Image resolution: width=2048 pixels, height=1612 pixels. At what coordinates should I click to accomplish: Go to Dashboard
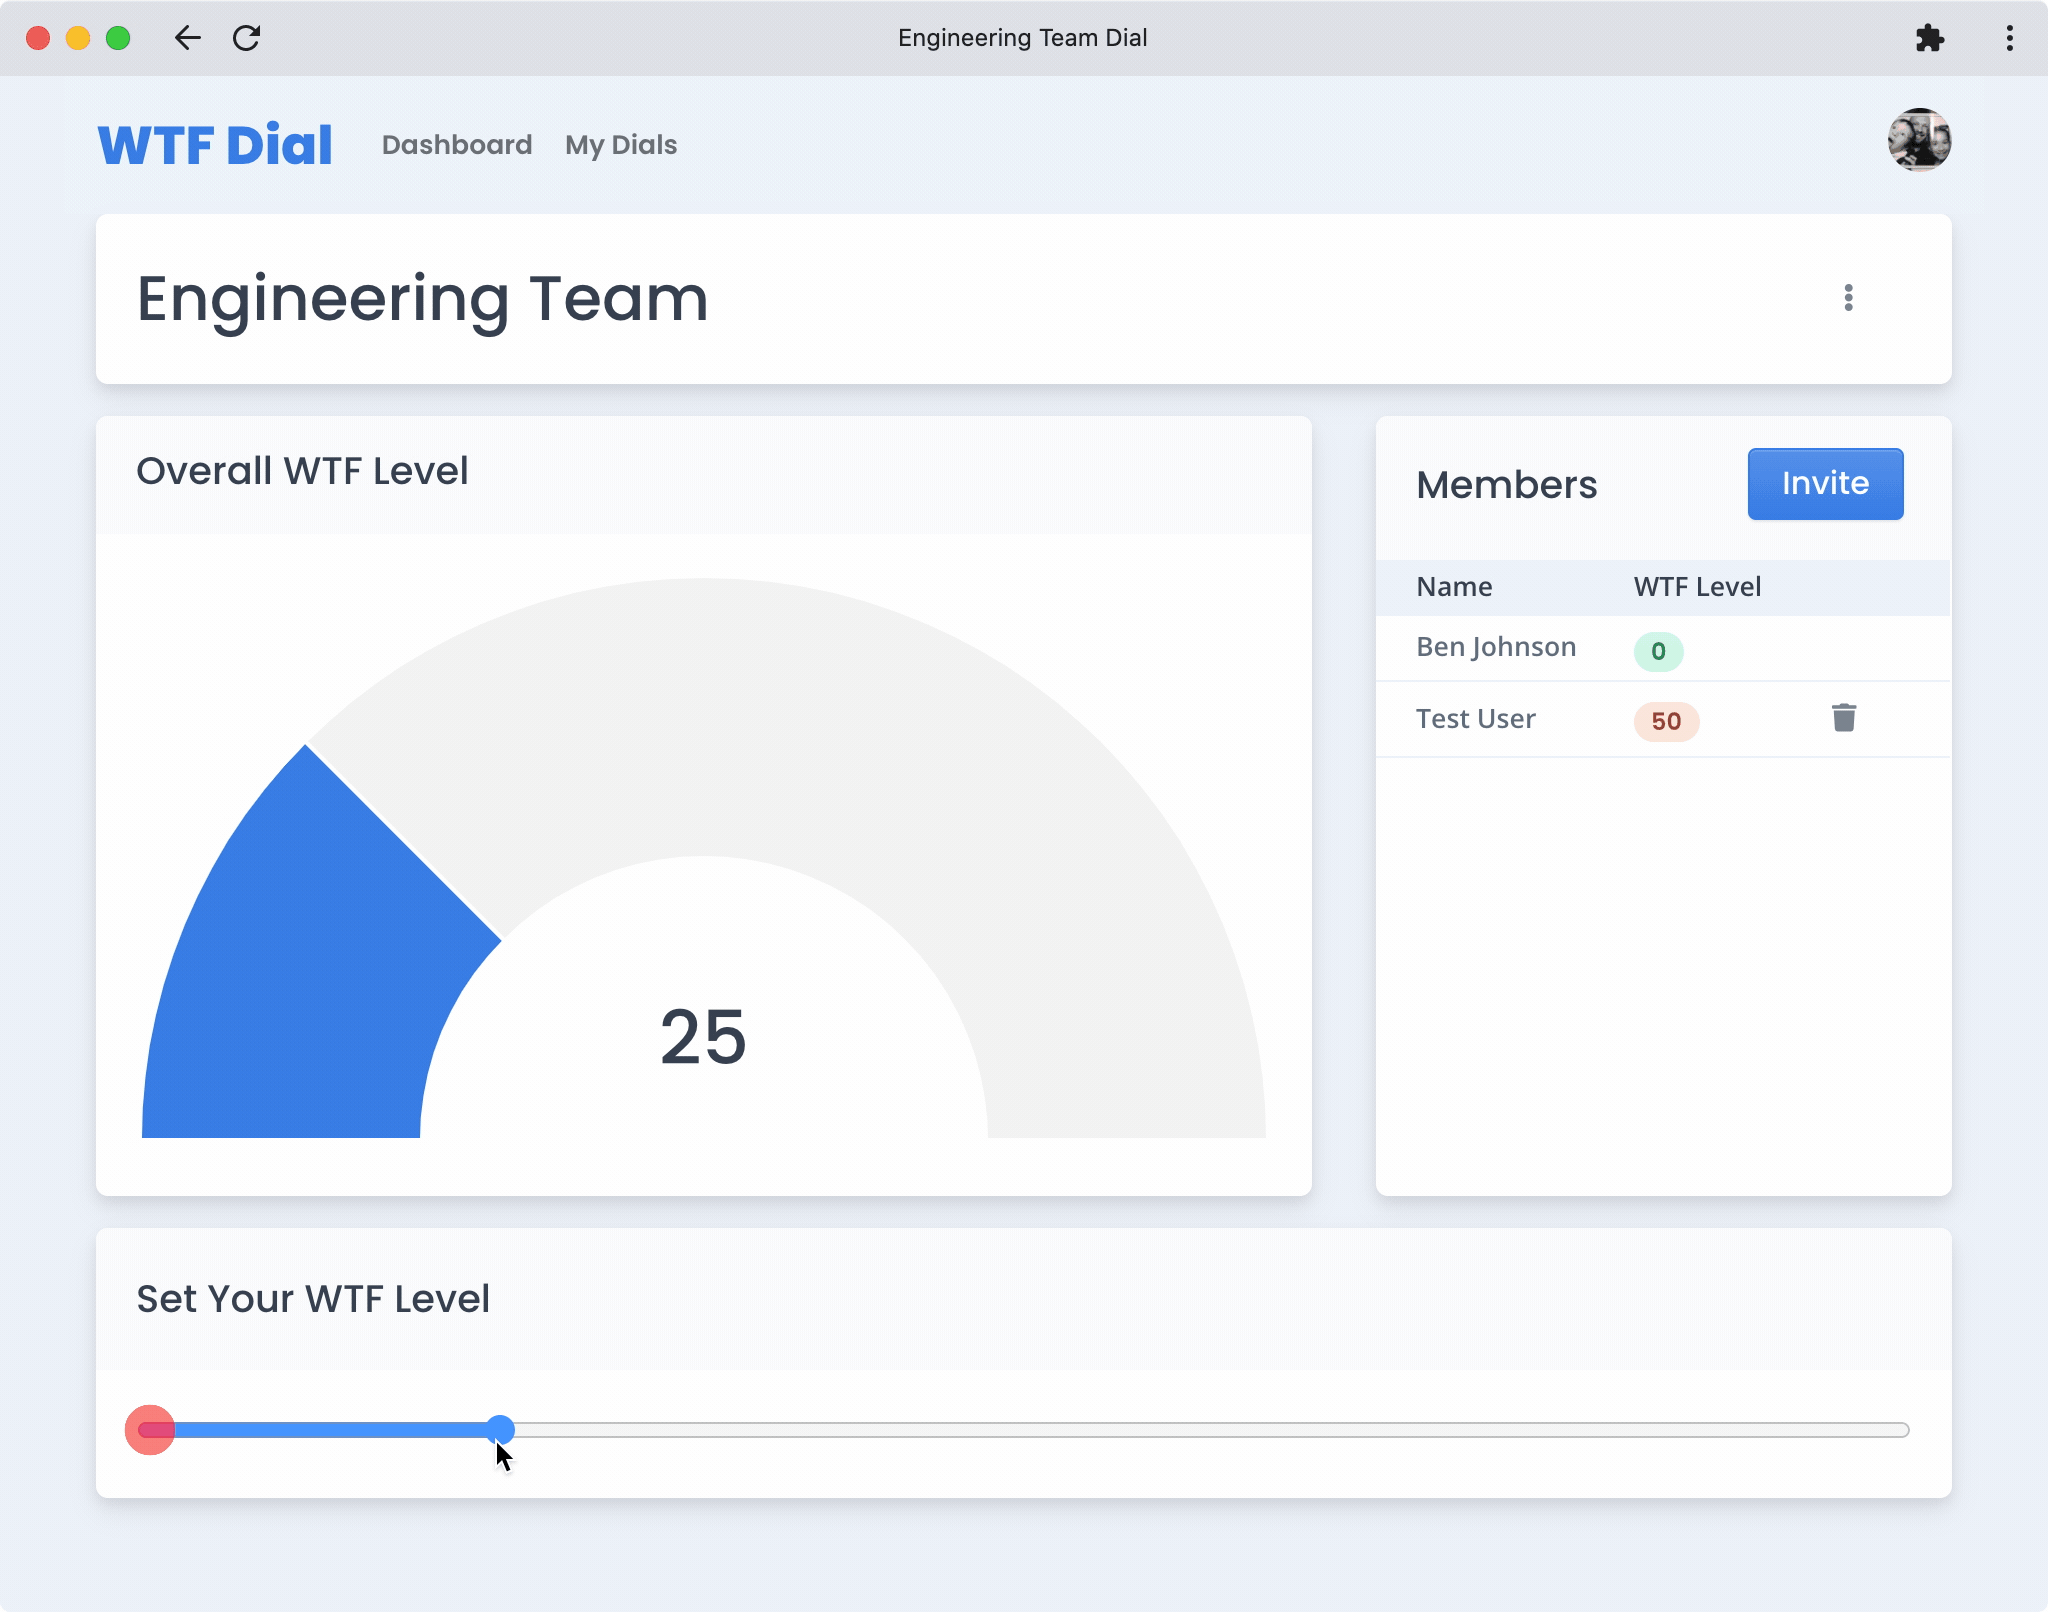coord(457,145)
